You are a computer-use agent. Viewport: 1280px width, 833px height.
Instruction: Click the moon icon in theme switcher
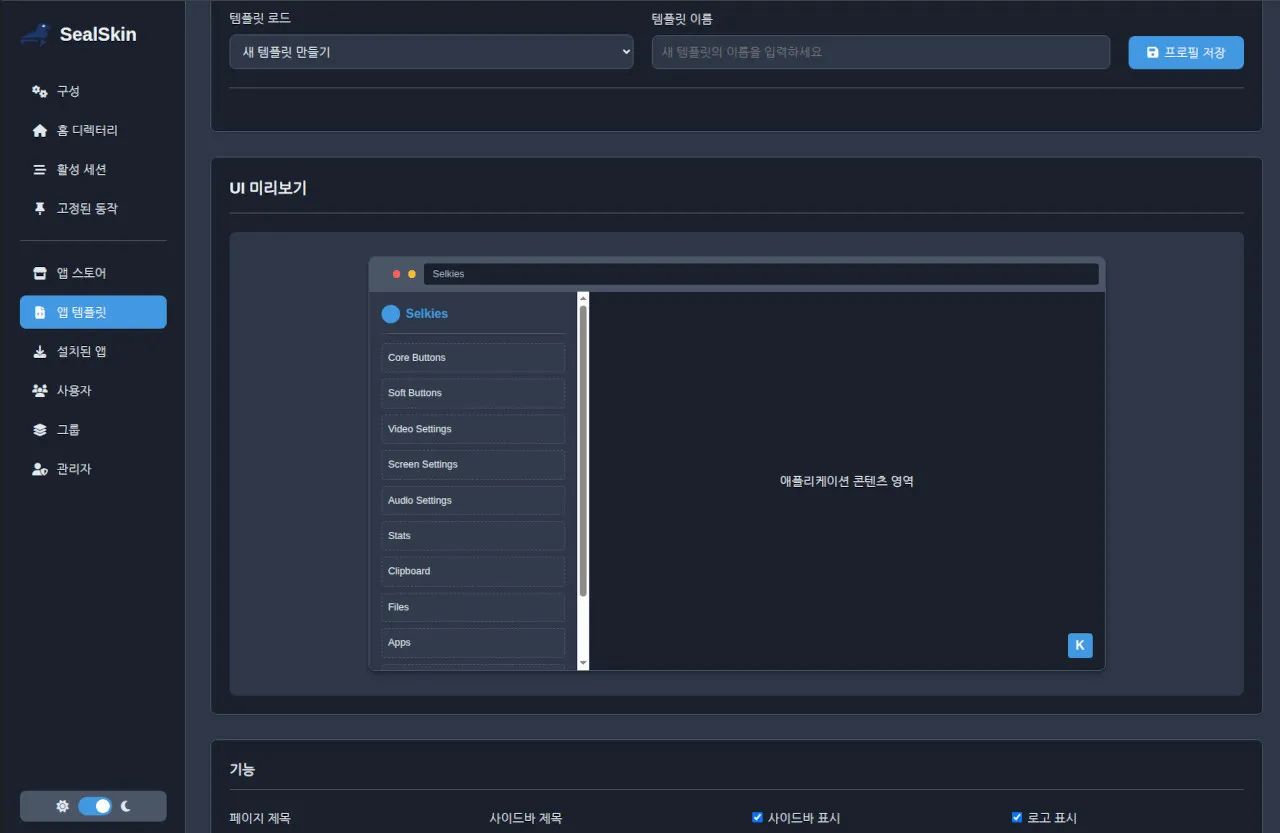tap(126, 806)
